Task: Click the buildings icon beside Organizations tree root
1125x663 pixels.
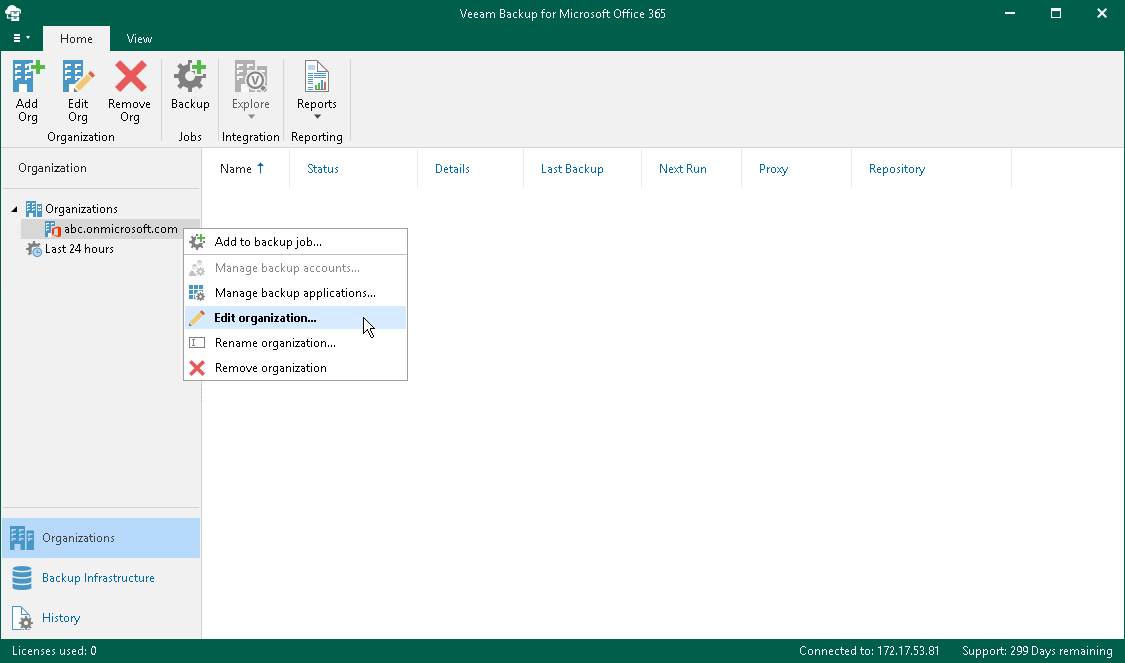Action: tap(34, 209)
